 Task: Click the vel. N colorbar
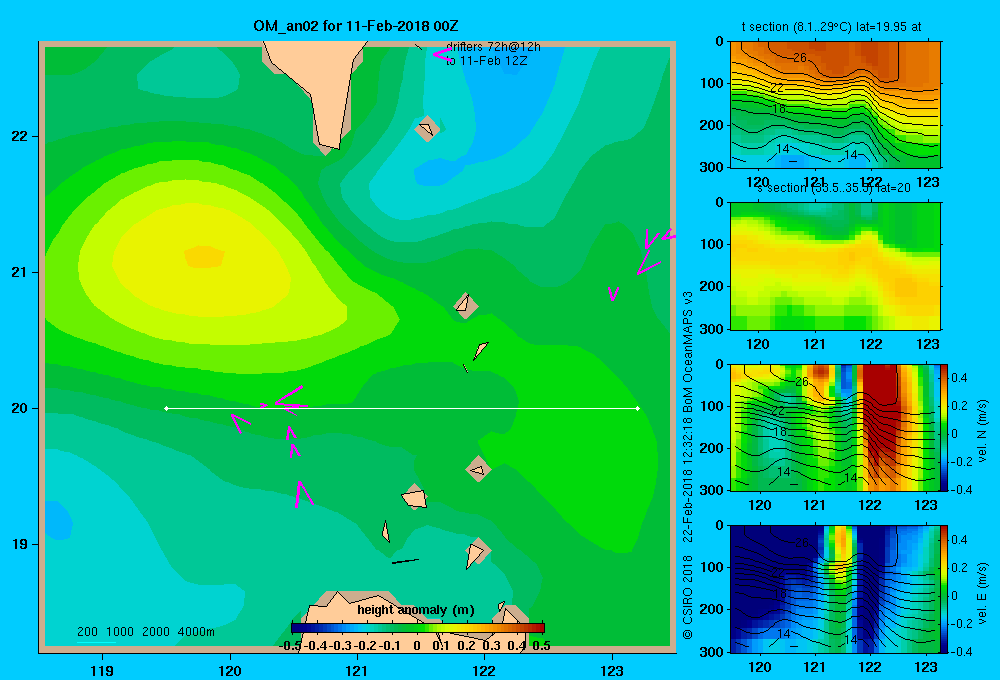[x=944, y=427]
